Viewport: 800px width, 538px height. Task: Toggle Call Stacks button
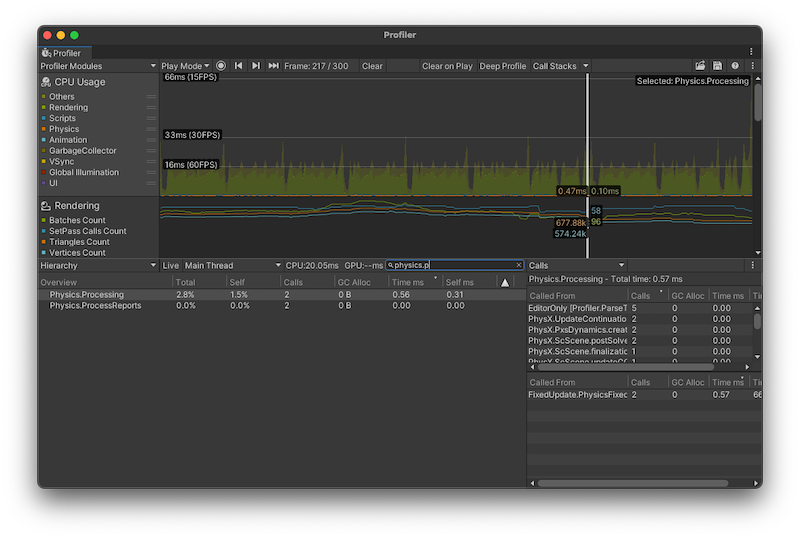coord(554,66)
